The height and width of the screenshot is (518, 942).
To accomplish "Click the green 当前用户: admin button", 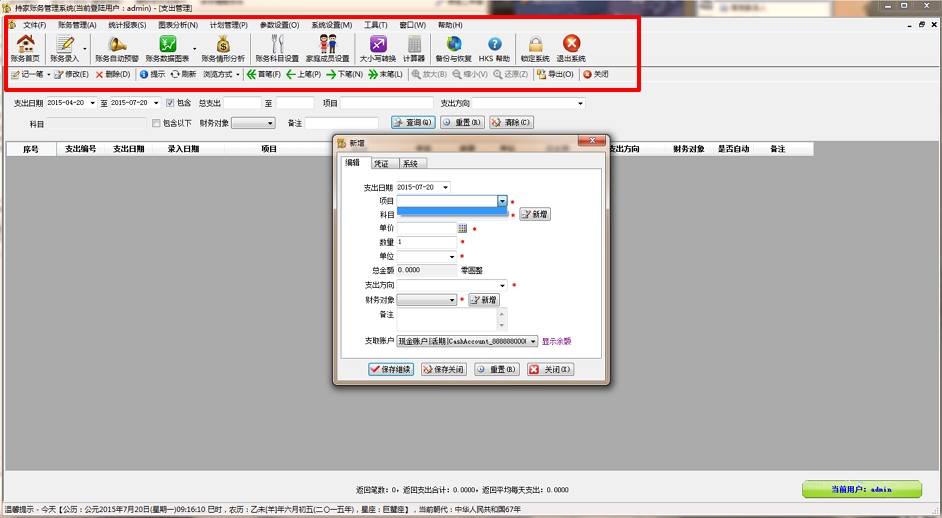I will coord(861,489).
